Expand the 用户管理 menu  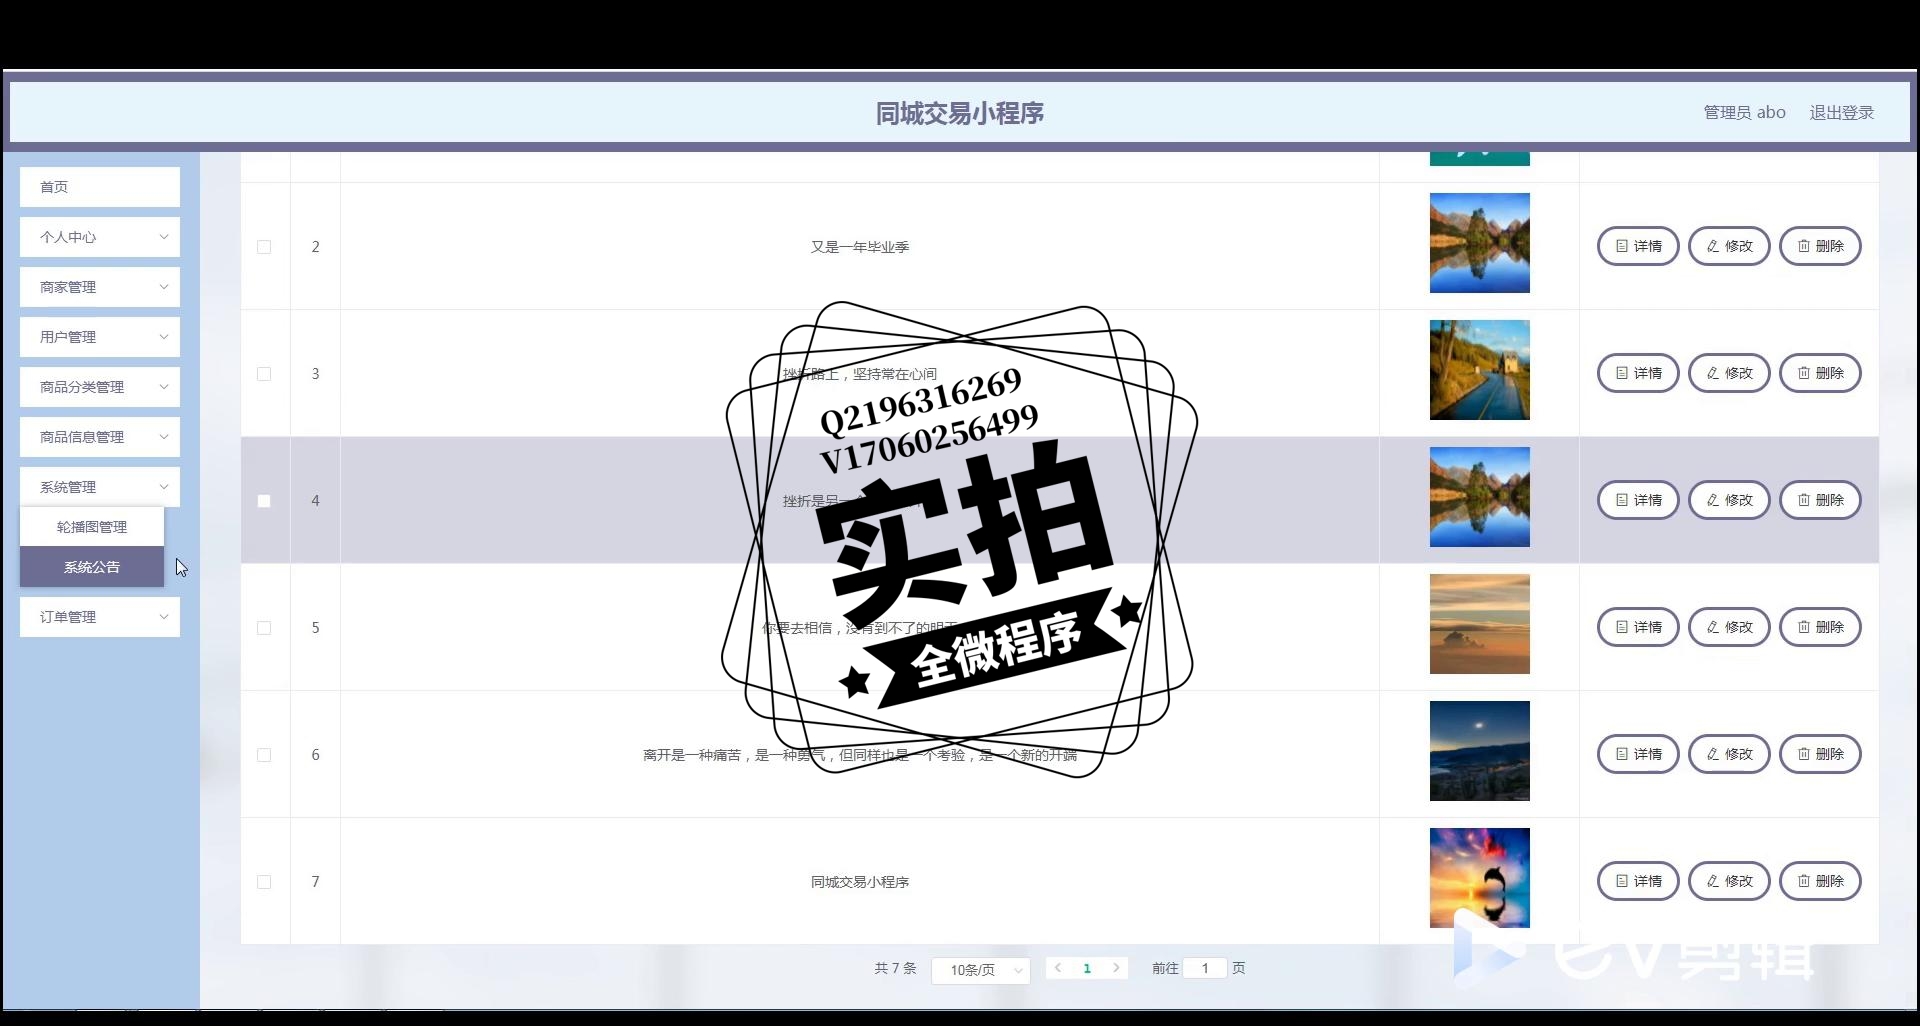pos(100,337)
